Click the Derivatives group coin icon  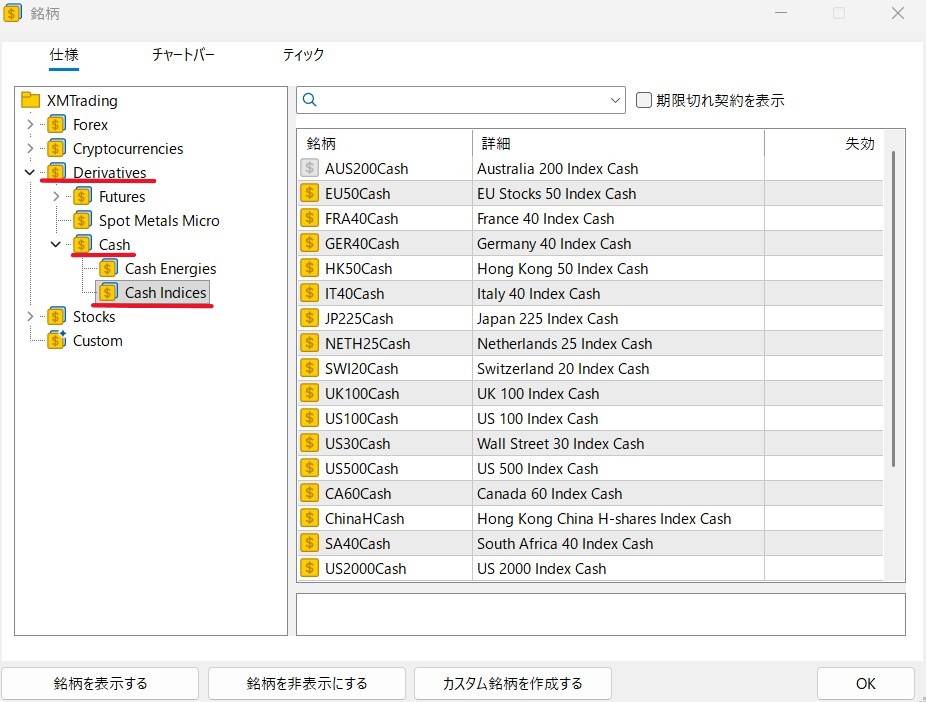tap(56, 172)
